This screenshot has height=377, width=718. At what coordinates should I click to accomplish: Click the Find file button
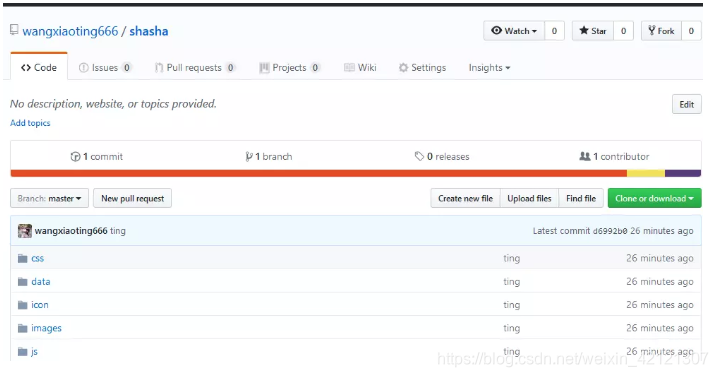click(581, 198)
